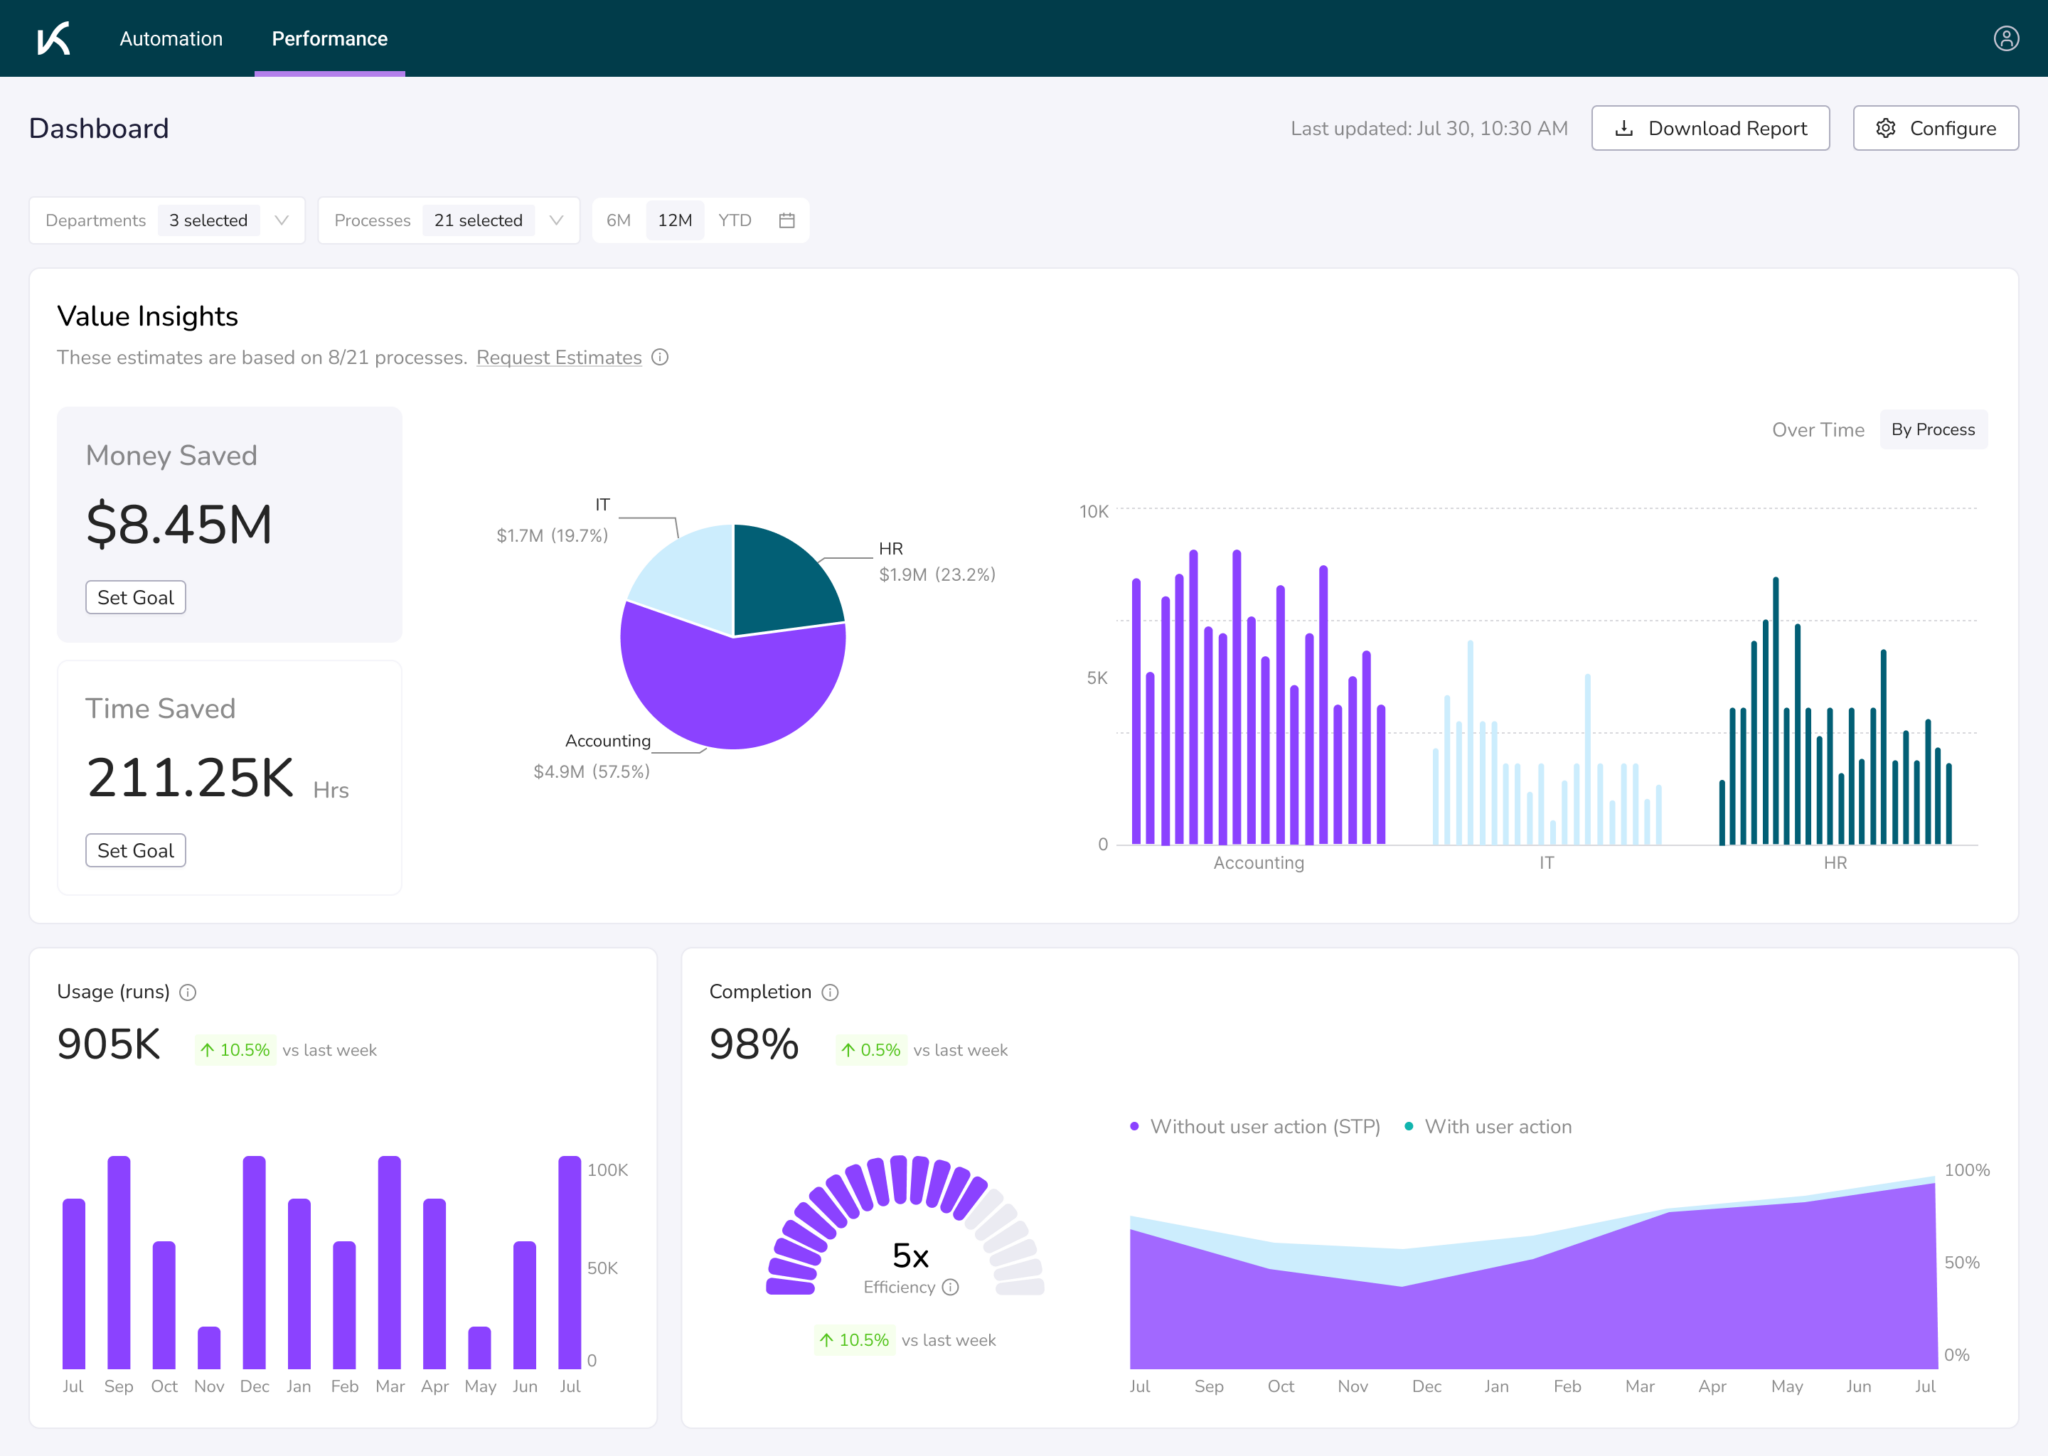The width and height of the screenshot is (2048, 1456).
Task: Switch the chart view to Over Time
Action: [x=1818, y=429]
